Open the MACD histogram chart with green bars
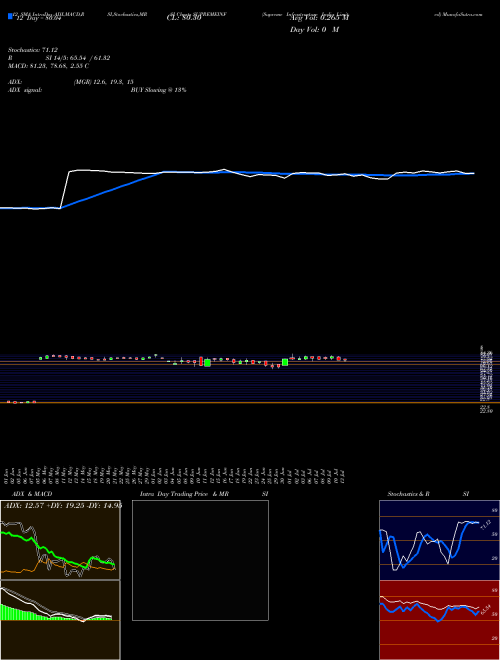Image resolution: width=500 pixels, height=660 pixels. click(x=60, y=620)
